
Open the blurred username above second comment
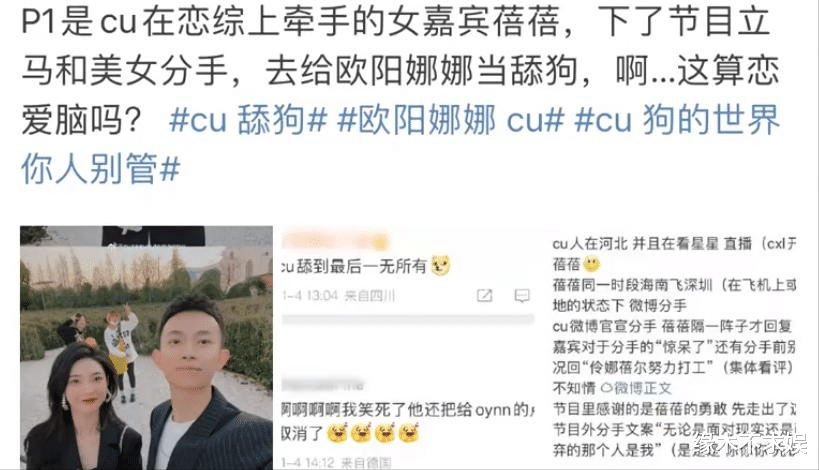click(x=323, y=385)
